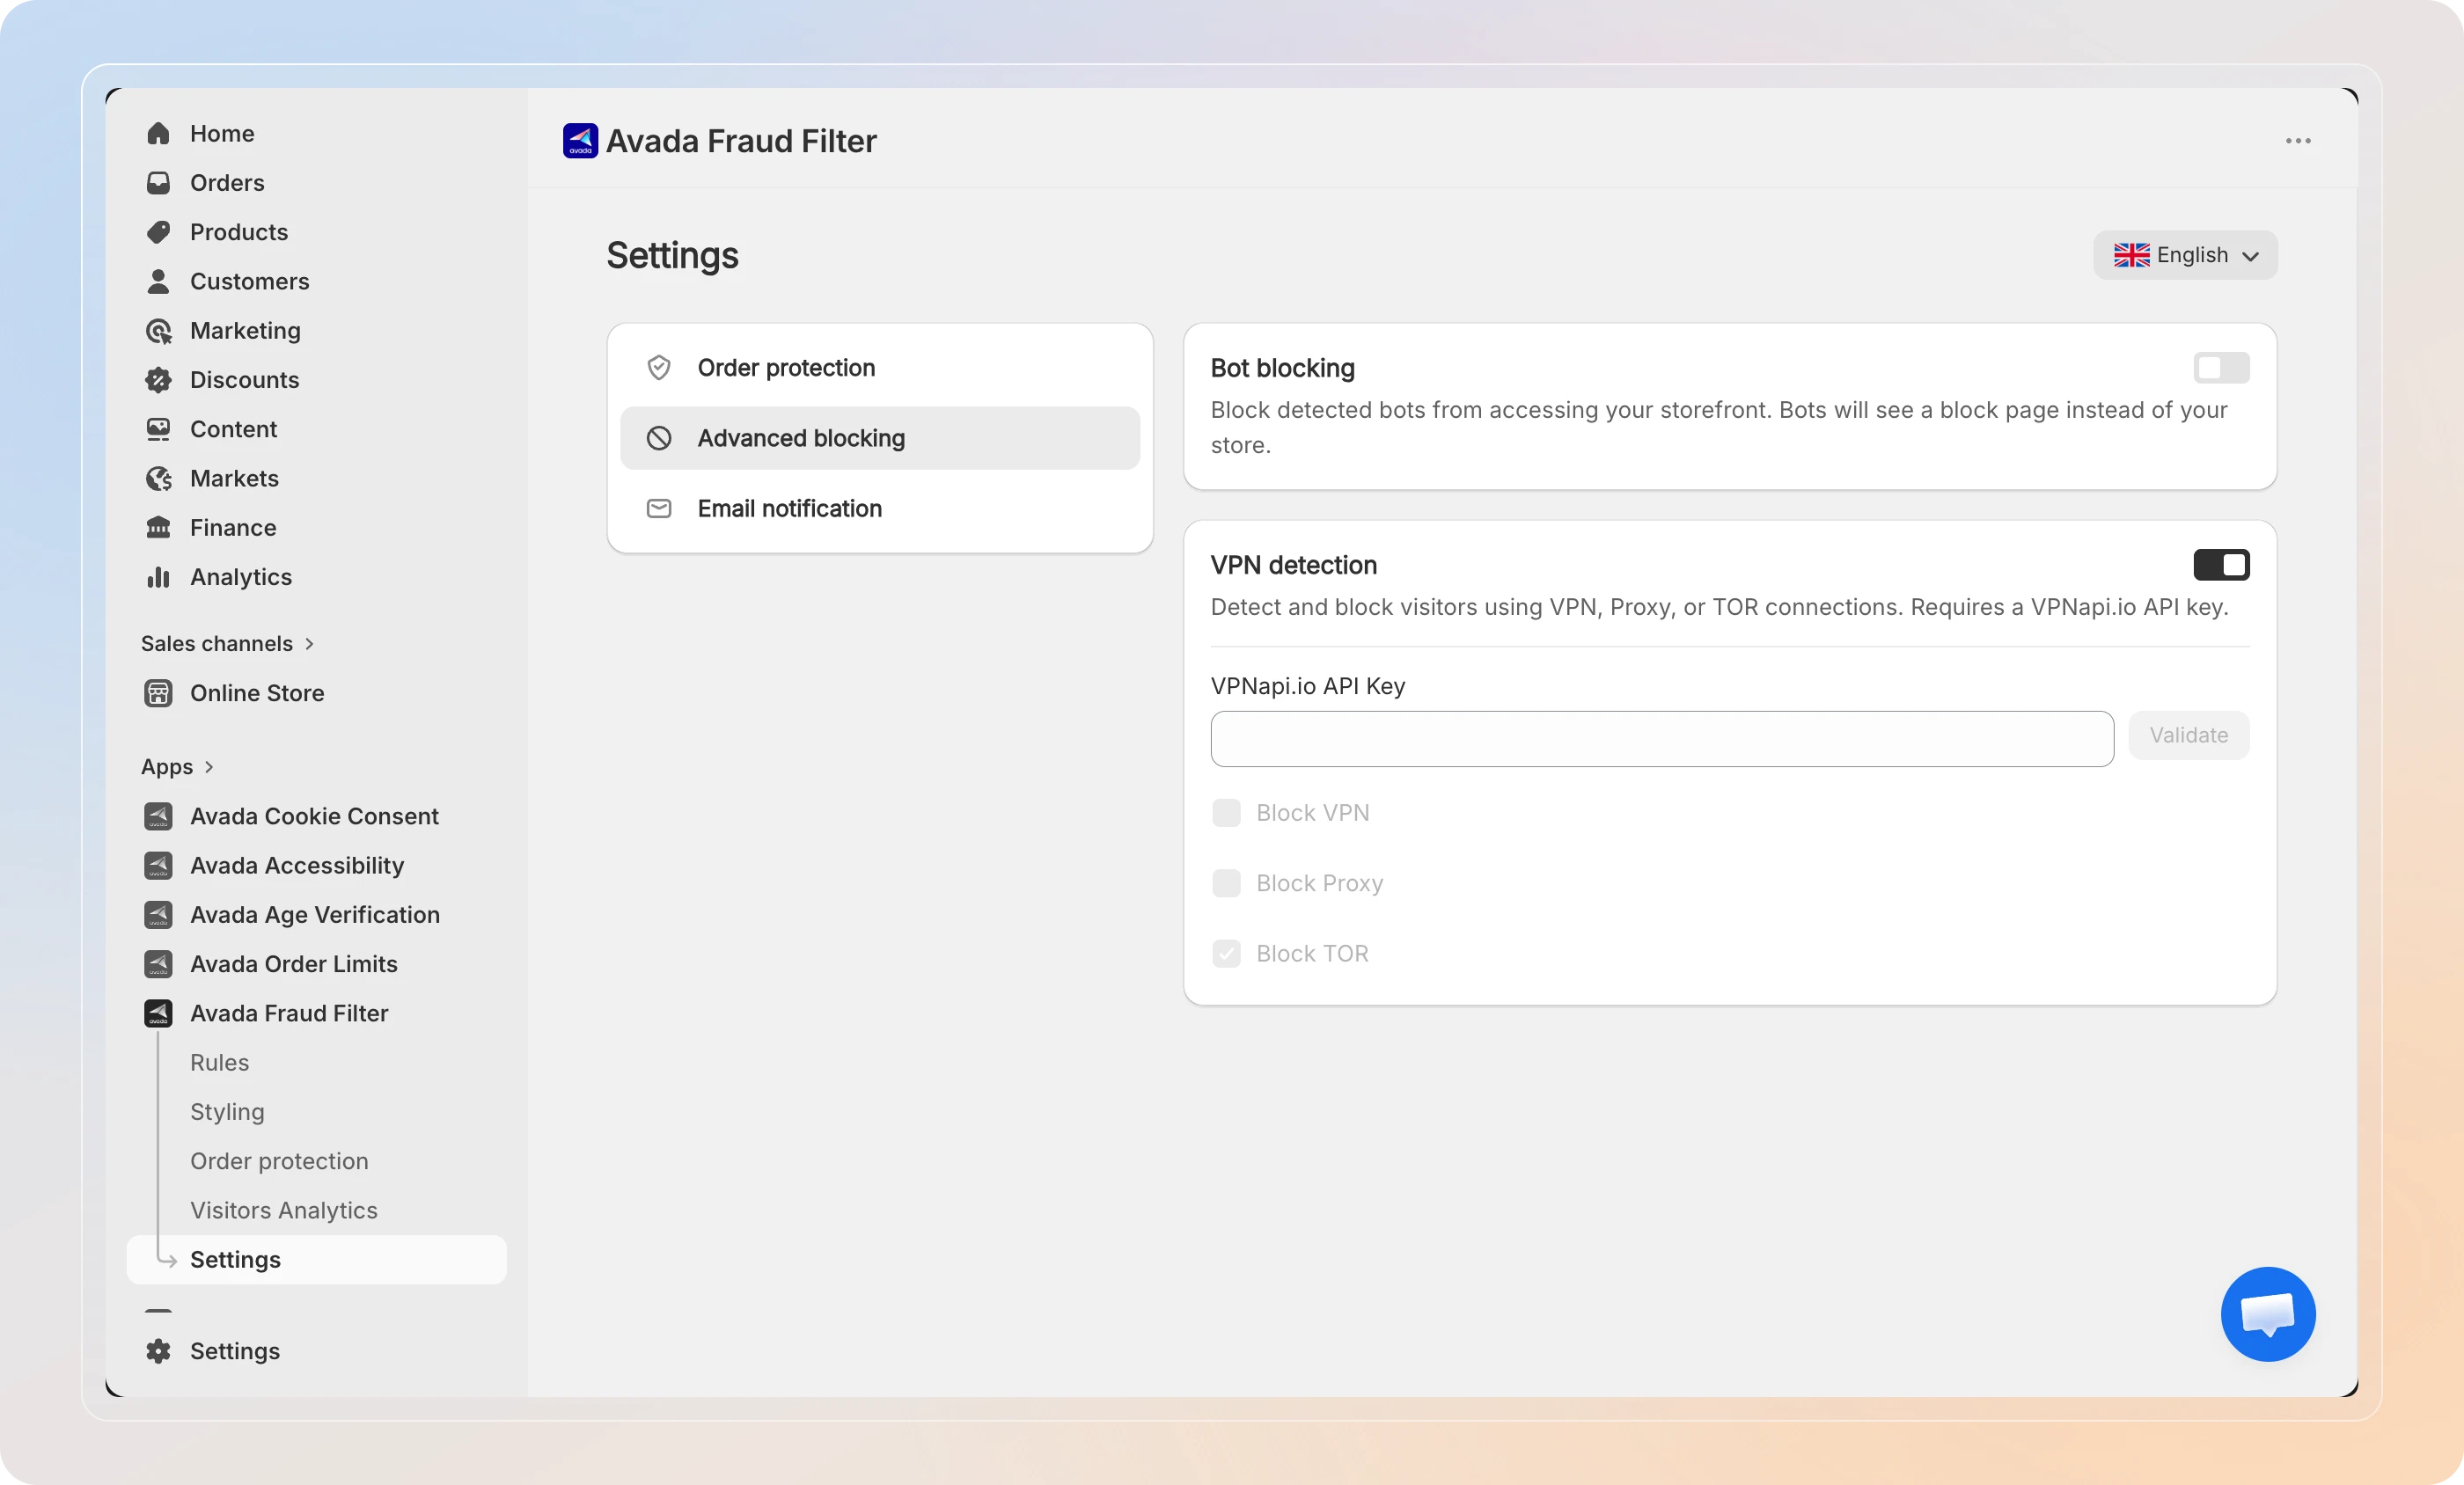The image size is (2464, 1485).
Task: Check the Block Proxy checkbox
Action: coord(1226,883)
